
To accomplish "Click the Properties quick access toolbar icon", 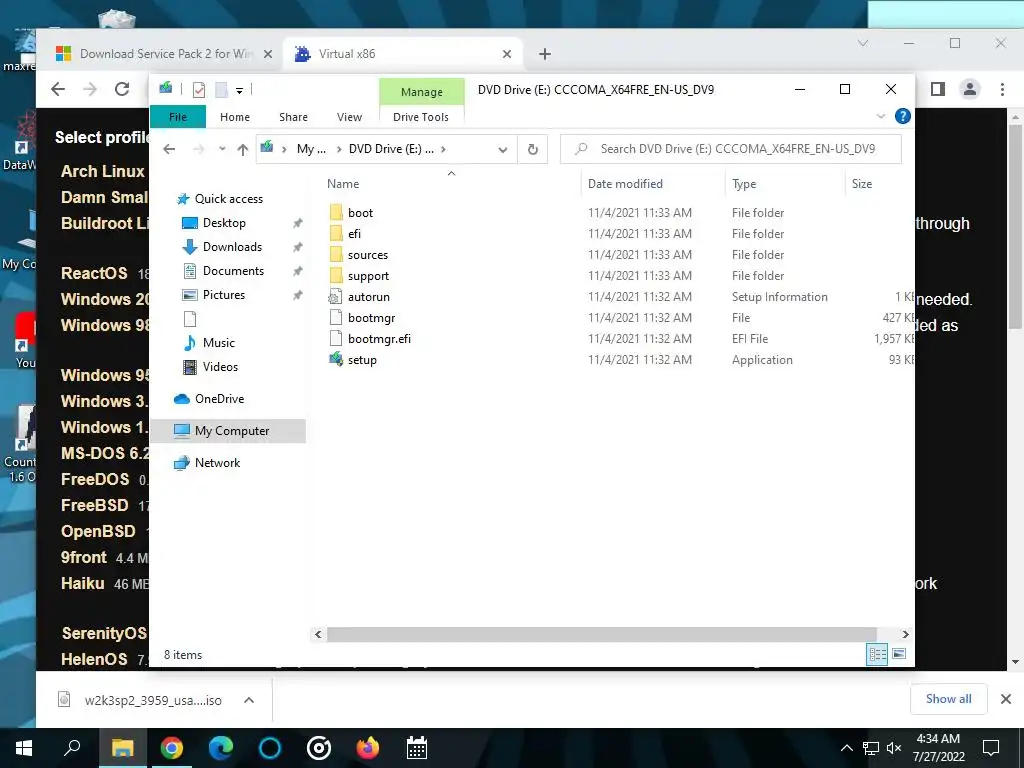I will coord(199,89).
